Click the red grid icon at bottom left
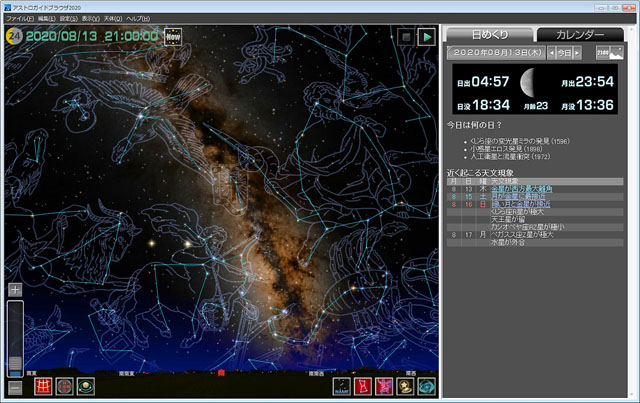640x403 pixels. click(43, 386)
